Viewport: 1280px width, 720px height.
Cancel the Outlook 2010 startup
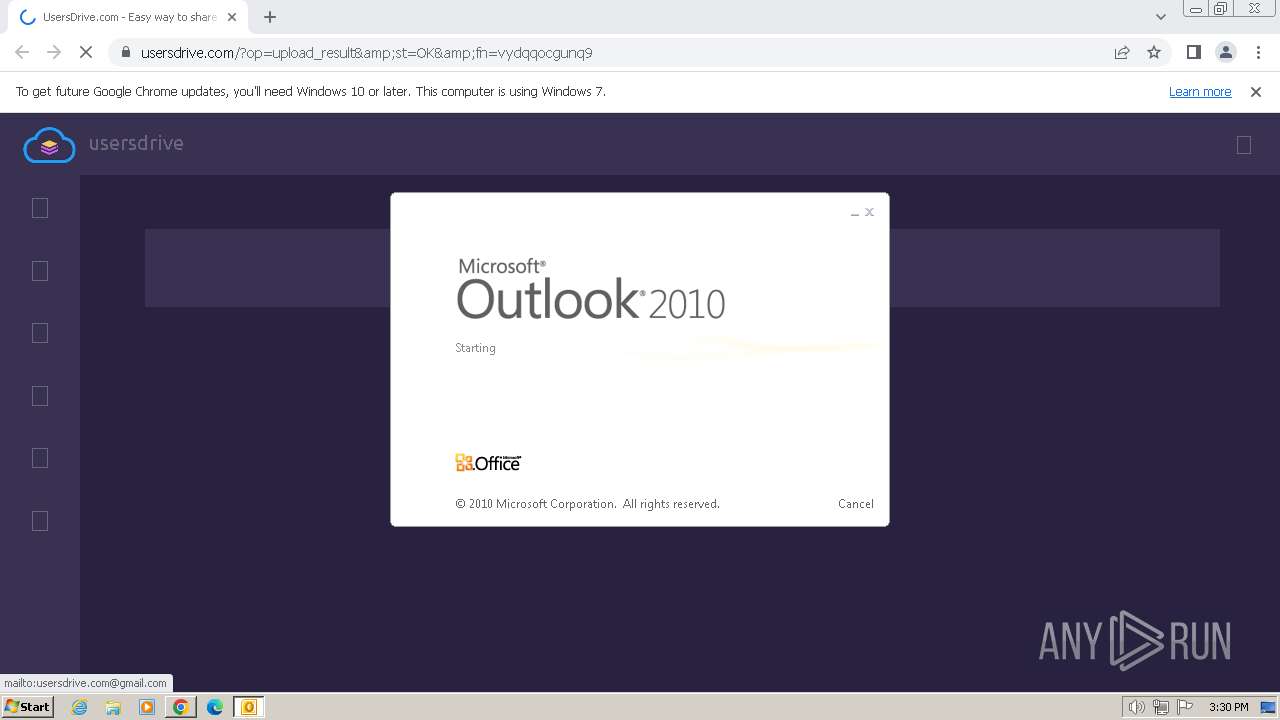(x=855, y=504)
